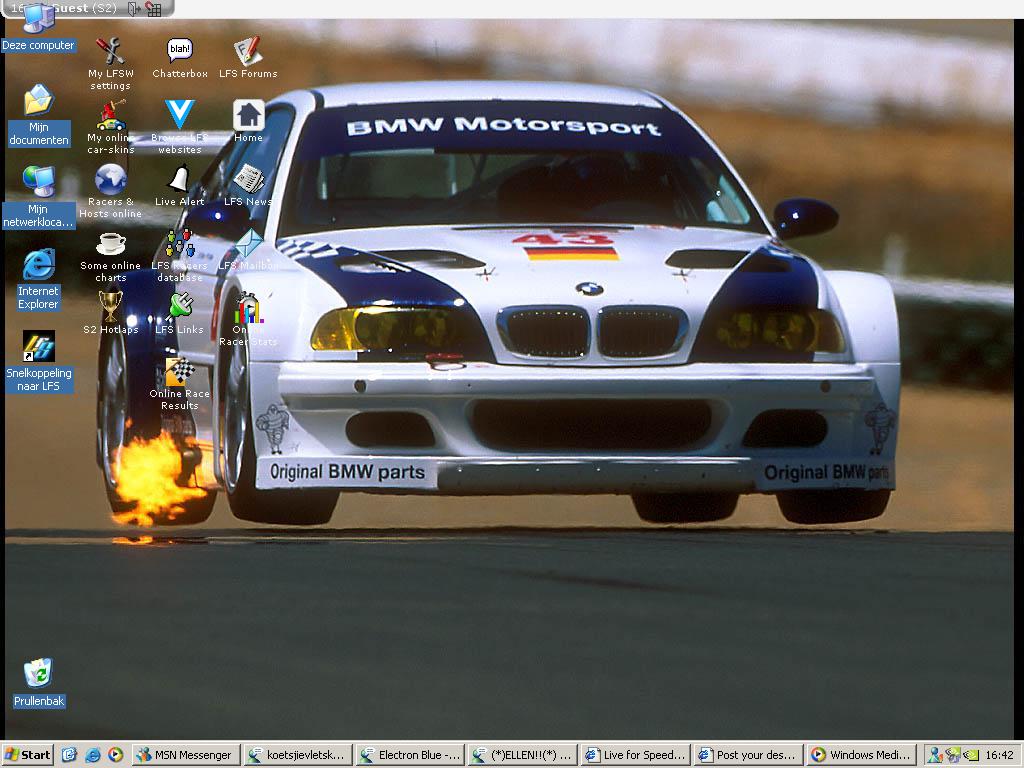Switch to Windows Media Player taskbar button

[861, 755]
